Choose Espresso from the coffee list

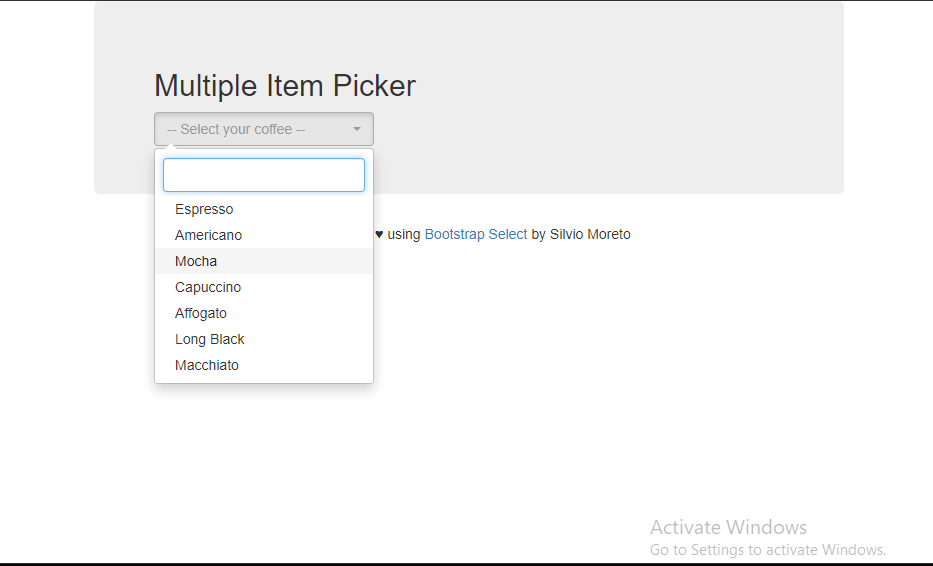click(264, 209)
